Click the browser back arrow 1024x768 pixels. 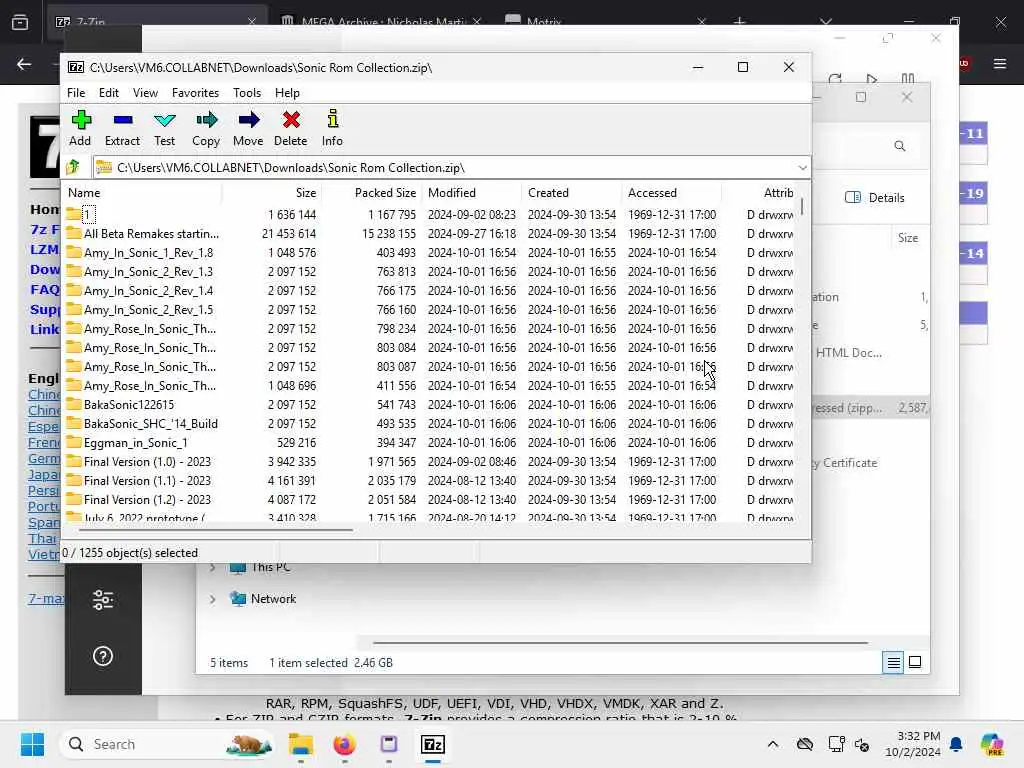point(24,64)
